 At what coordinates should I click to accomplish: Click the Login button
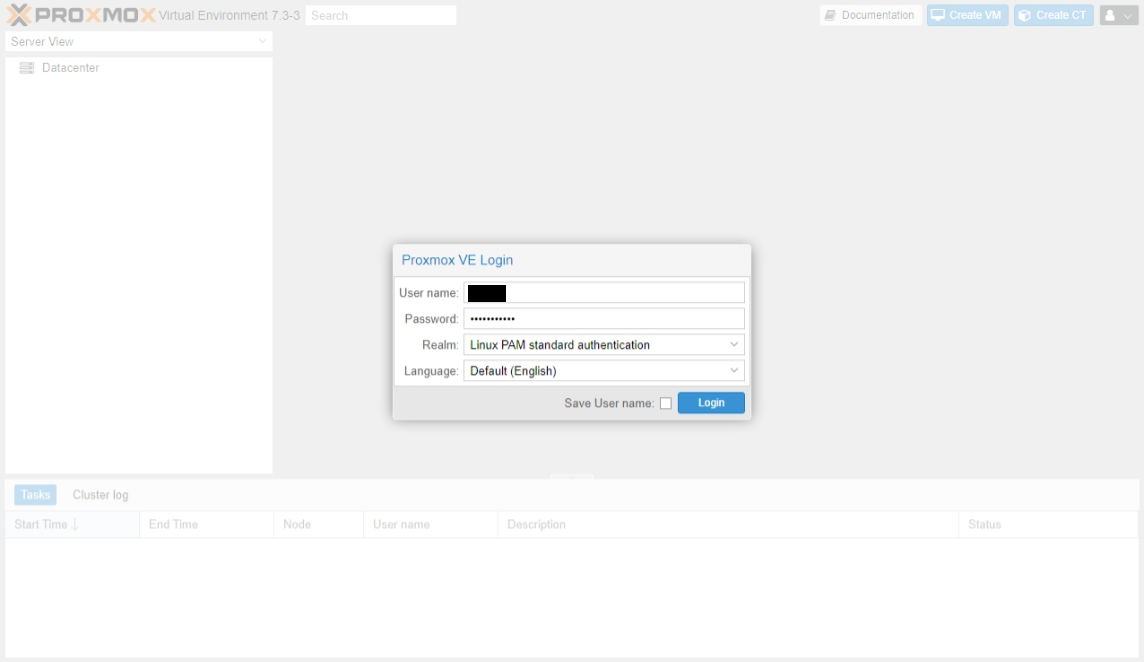click(x=711, y=403)
